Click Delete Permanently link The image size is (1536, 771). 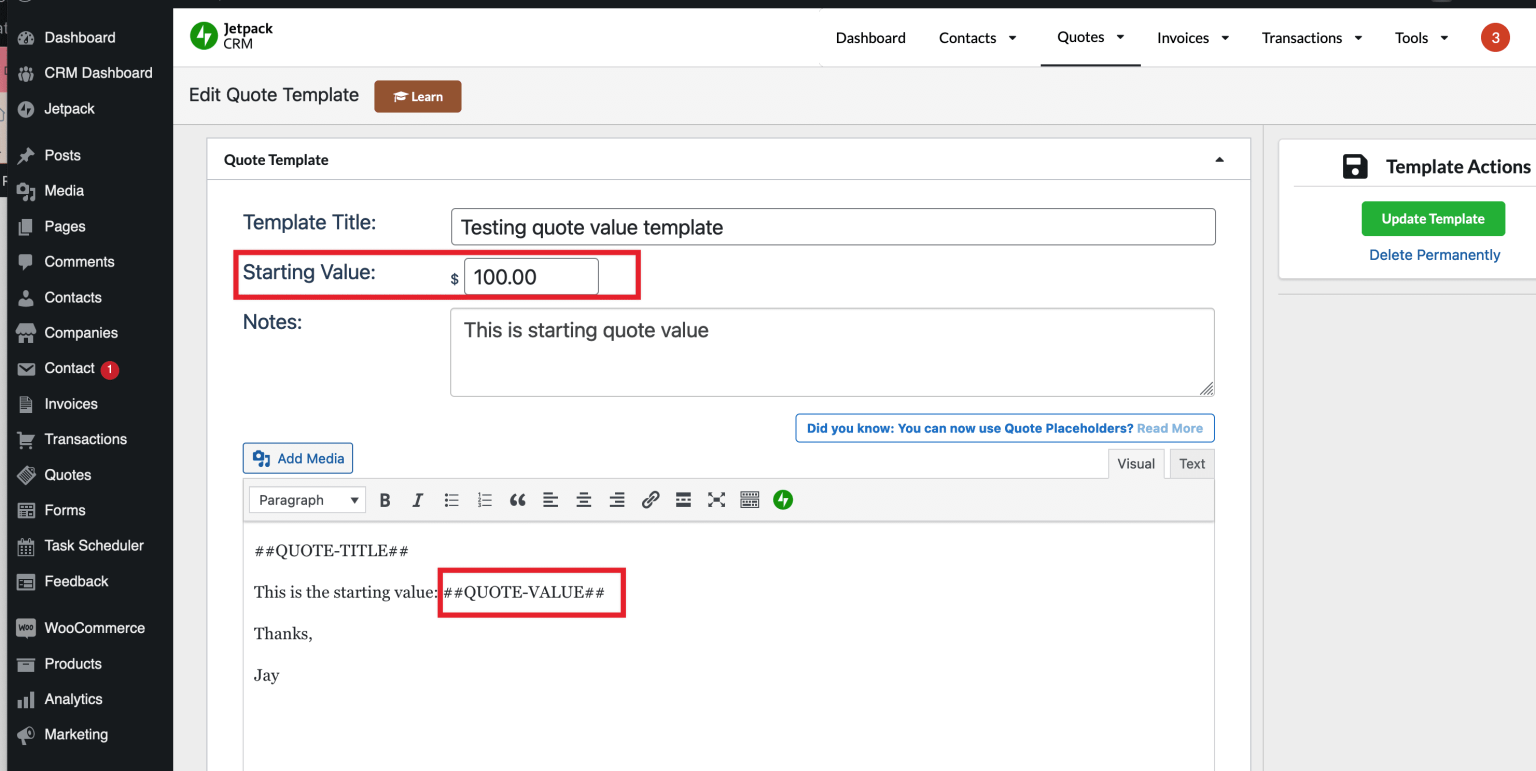coord(1434,254)
